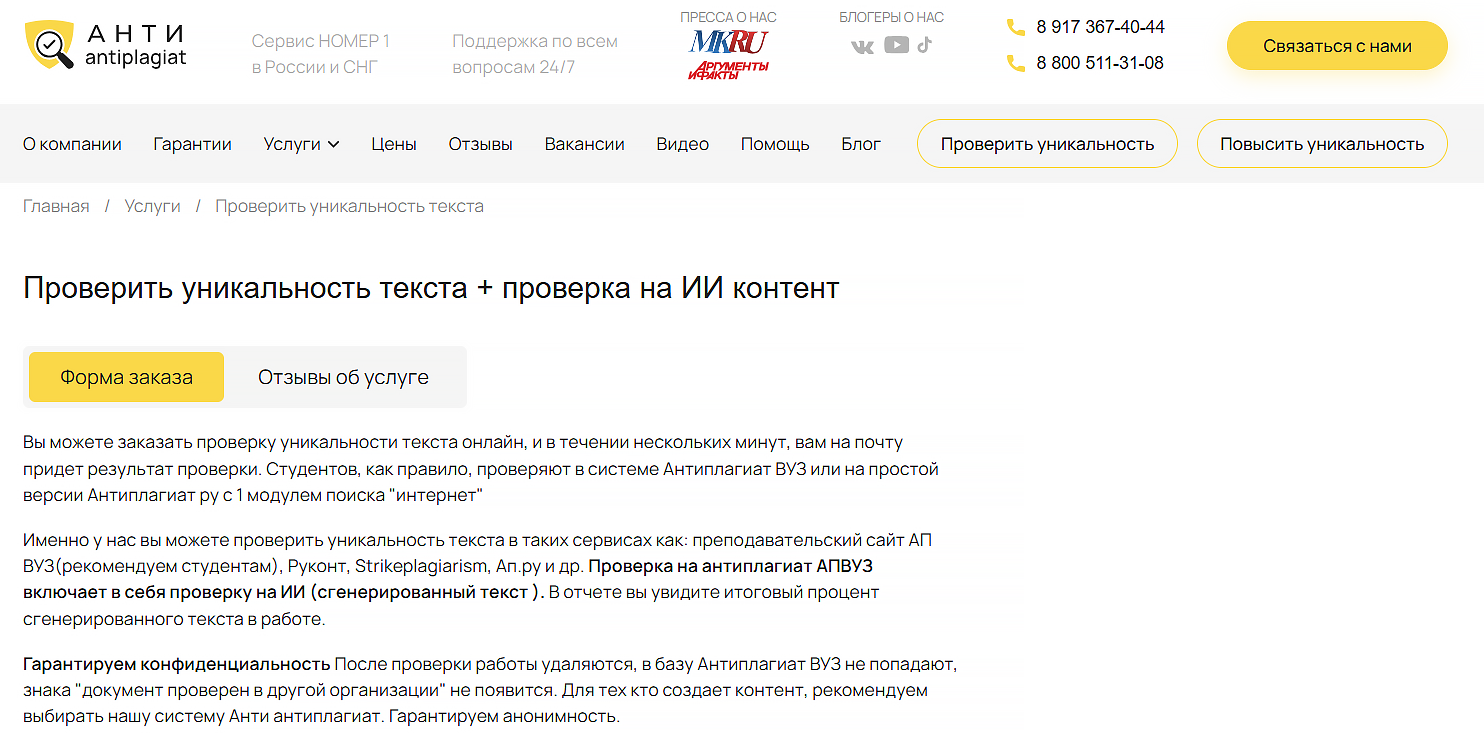Select the Форма заказа tab
Screen dimensions: 1484x747
click(125, 377)
